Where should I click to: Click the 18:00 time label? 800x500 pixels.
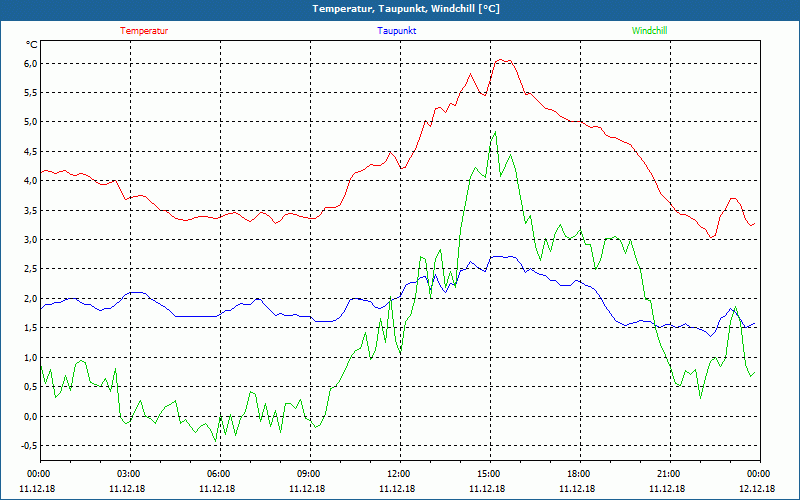tap(580, 473)
